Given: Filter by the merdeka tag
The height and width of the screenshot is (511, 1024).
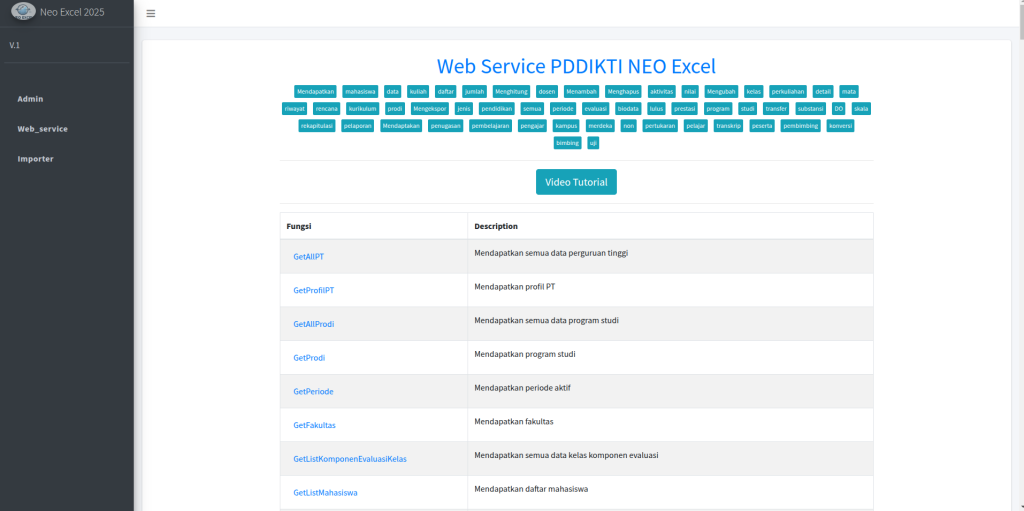Looking at the screenshot, I should pos(600,125).
